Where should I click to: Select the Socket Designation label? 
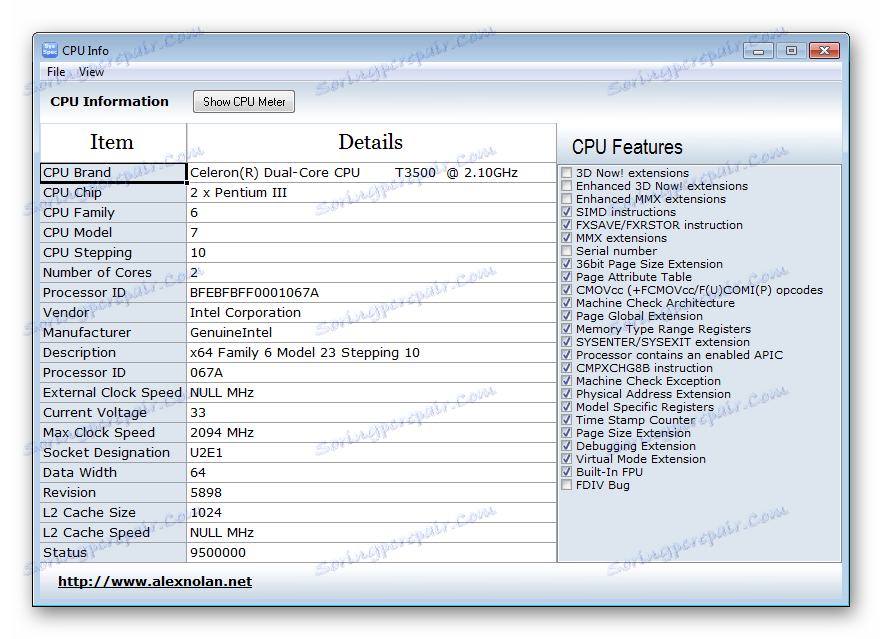(113, 452)
